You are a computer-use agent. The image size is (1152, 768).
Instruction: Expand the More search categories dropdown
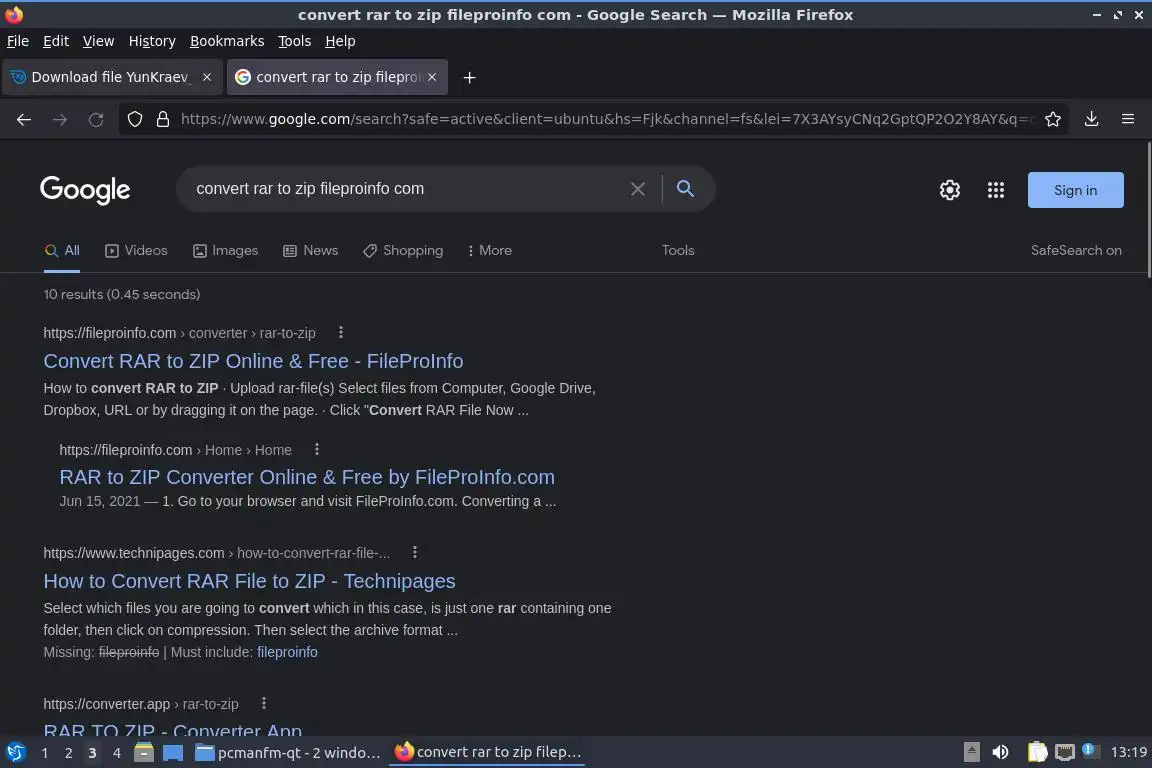pyautogui.click(x=489, y=251)
